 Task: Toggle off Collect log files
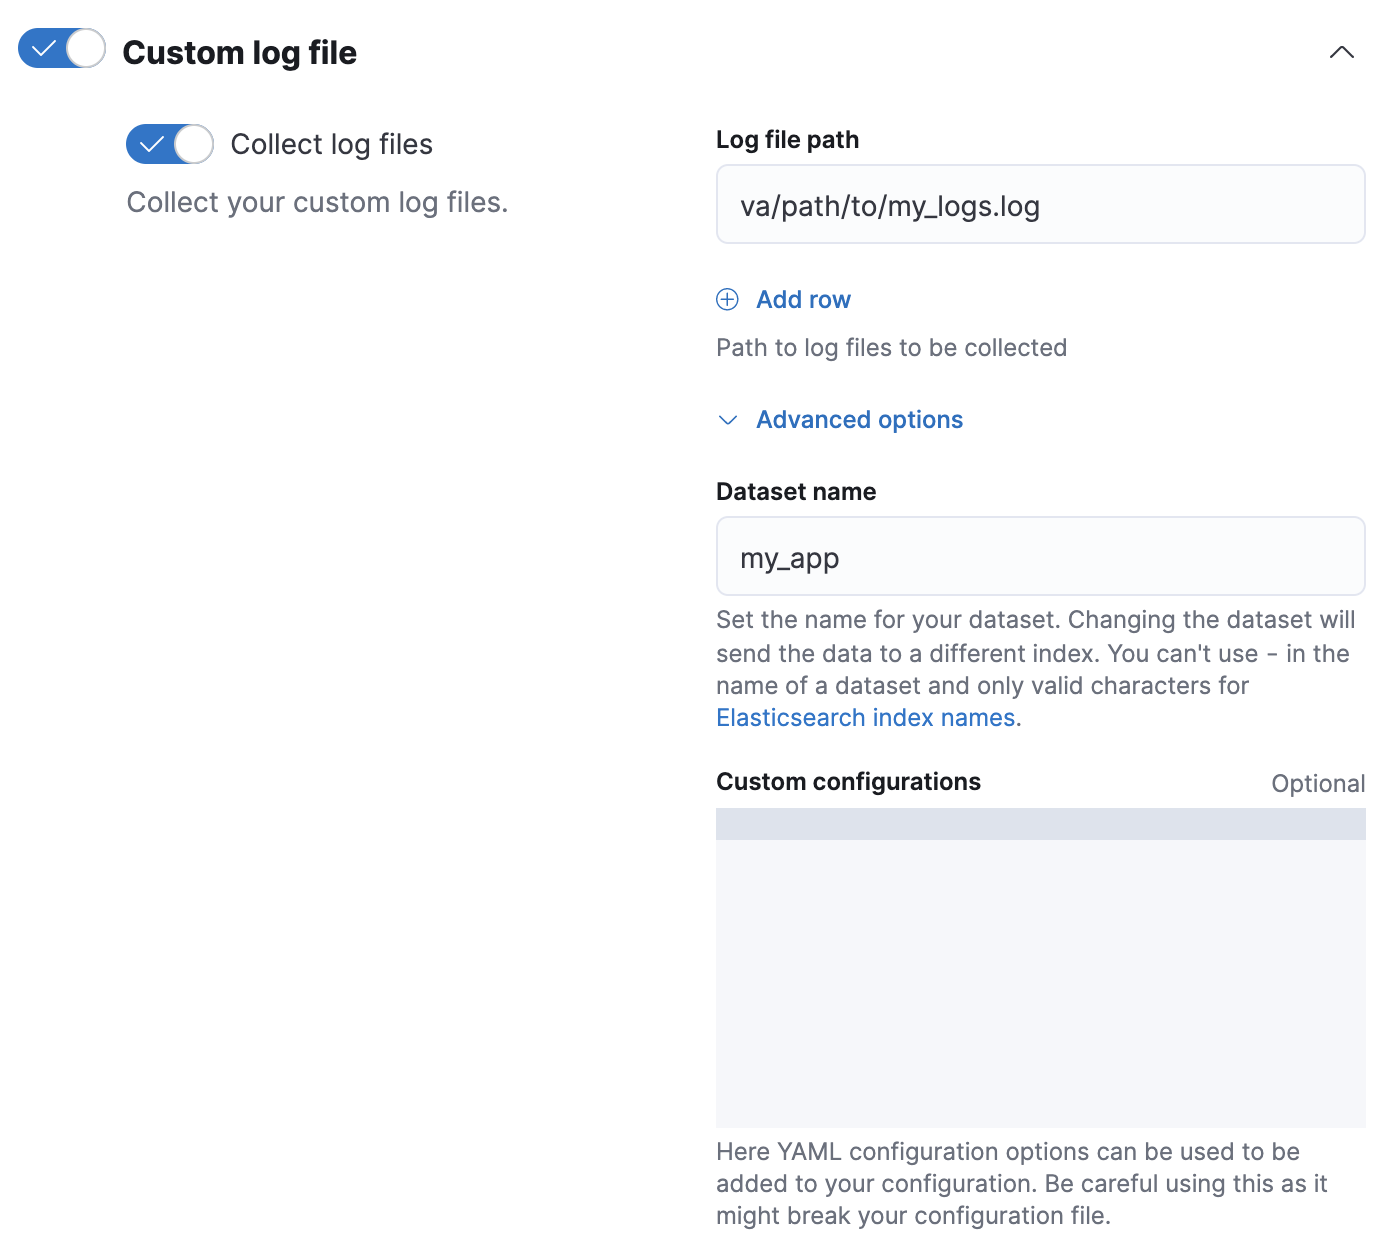(x=168, y=144)
